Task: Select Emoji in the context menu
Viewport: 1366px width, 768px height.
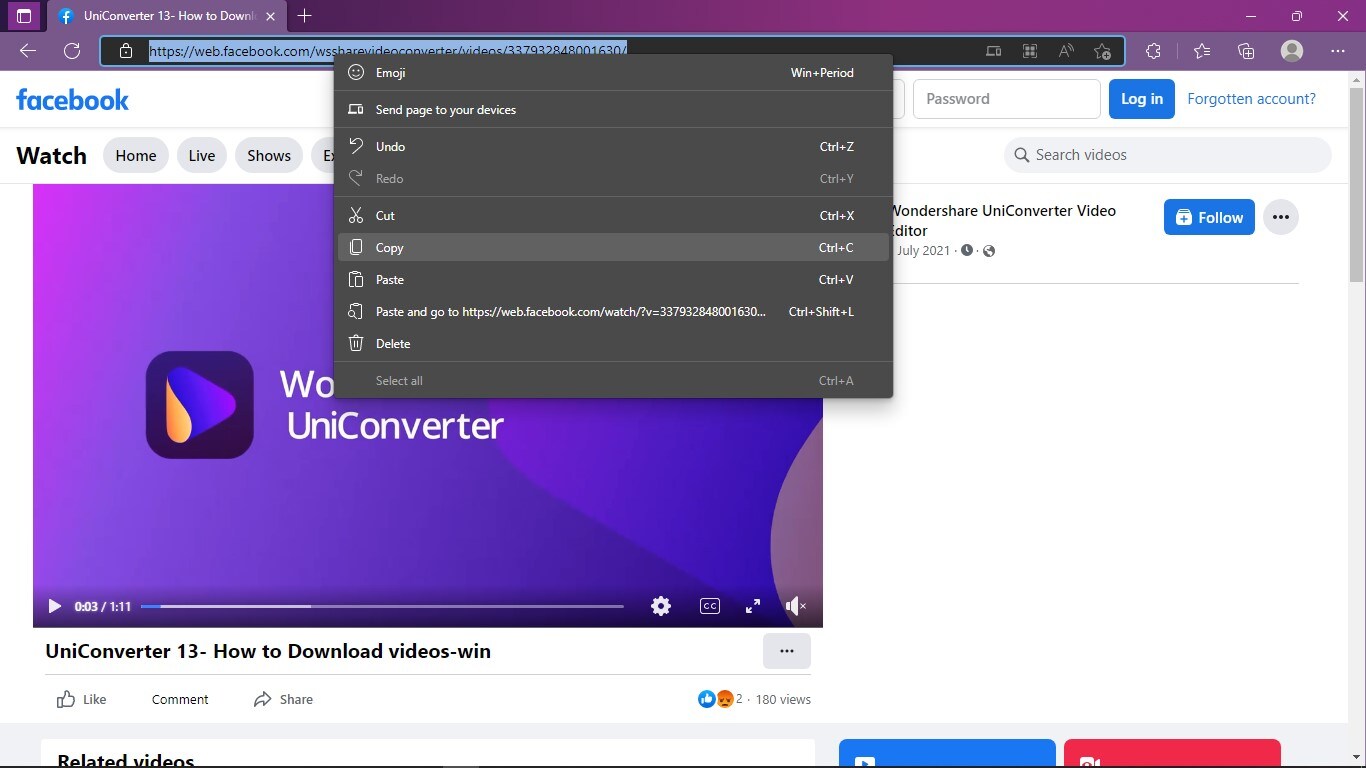Action: tap(613, 73)
